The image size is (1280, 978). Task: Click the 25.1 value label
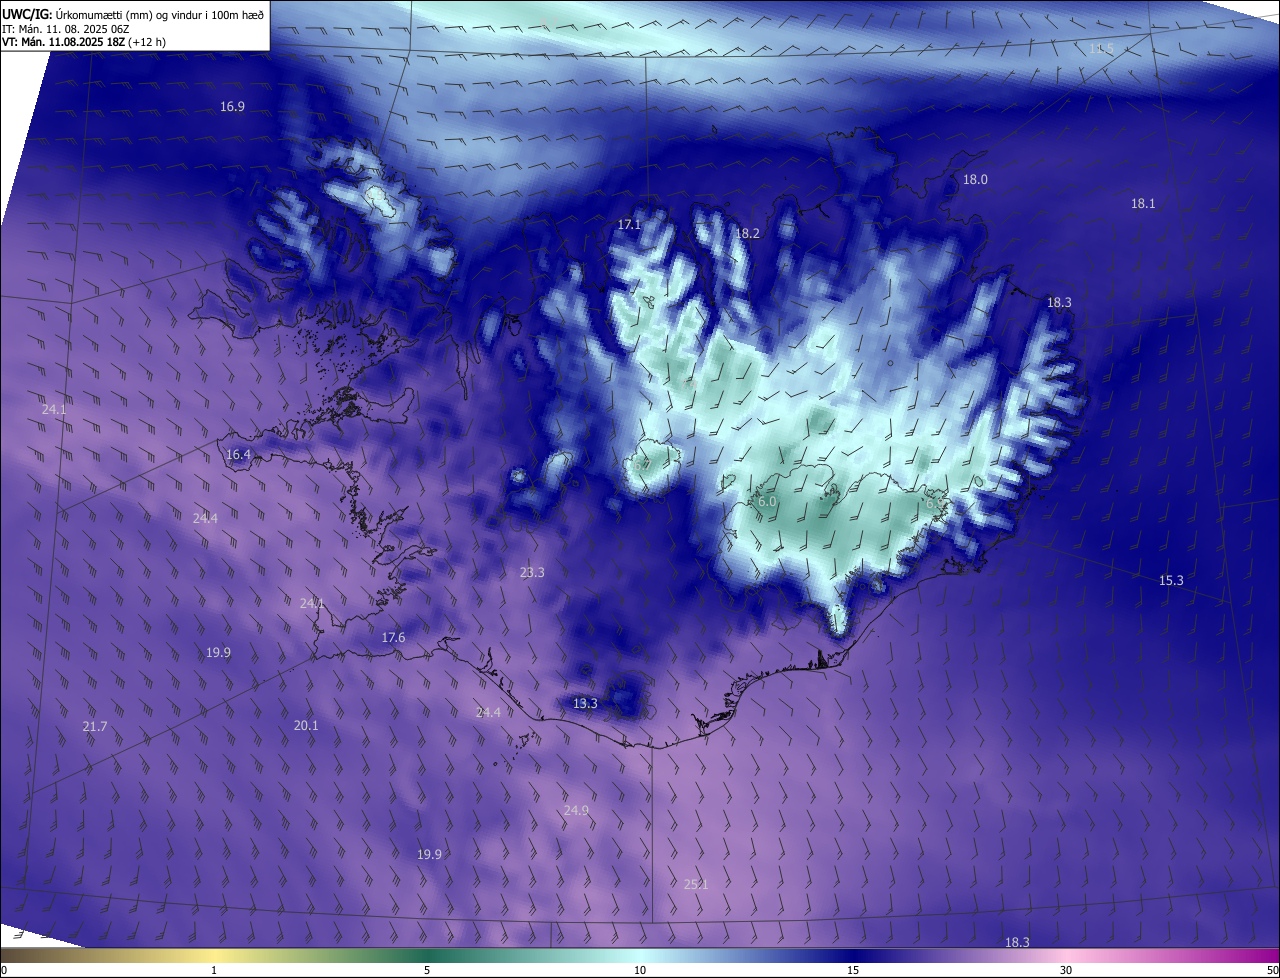tap(696, 884)
